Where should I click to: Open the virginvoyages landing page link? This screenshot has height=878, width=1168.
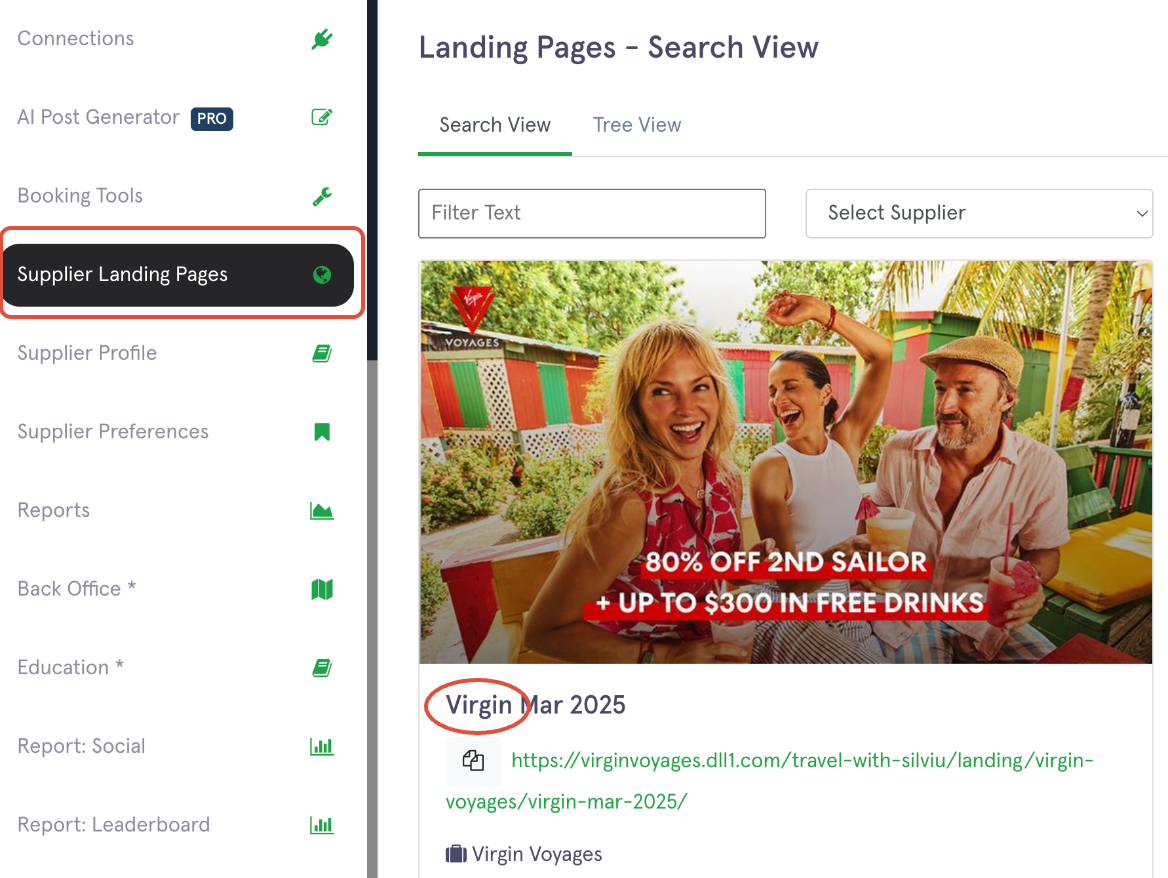pos(769,780)
